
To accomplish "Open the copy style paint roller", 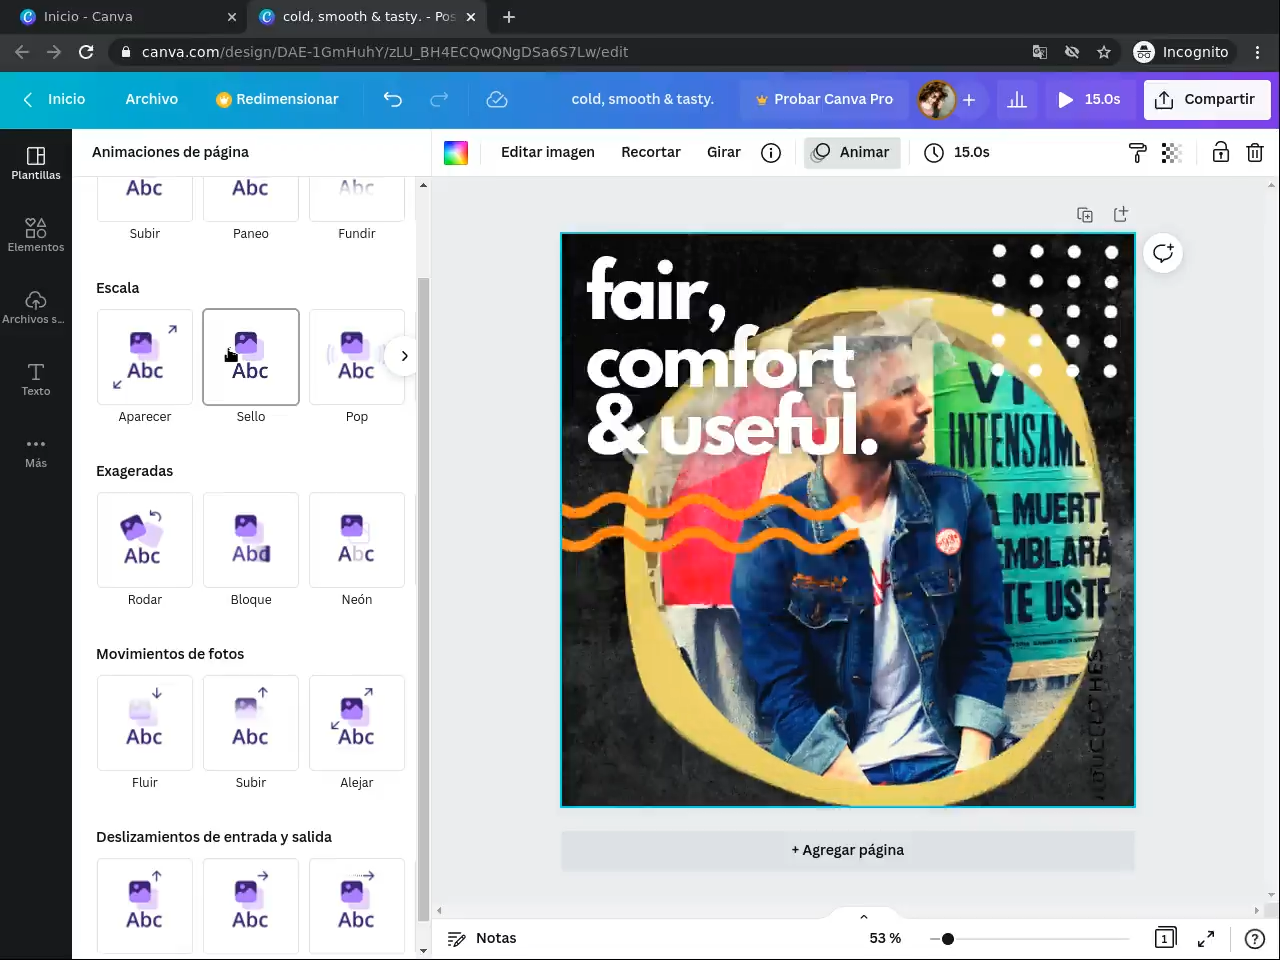I will (1137, 152).
